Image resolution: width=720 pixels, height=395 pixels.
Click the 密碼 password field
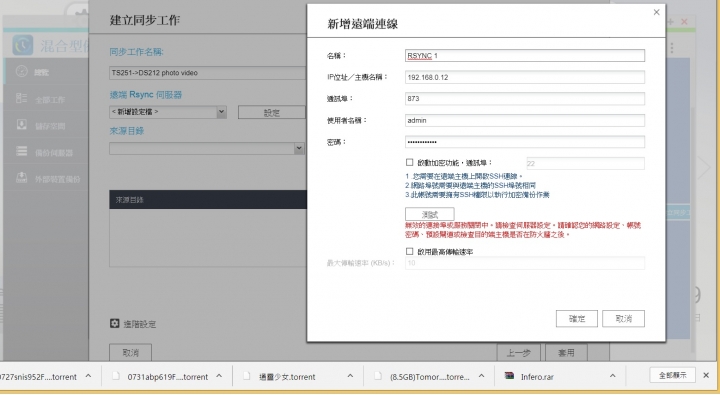pyautogui.click(x=525, y=142)
